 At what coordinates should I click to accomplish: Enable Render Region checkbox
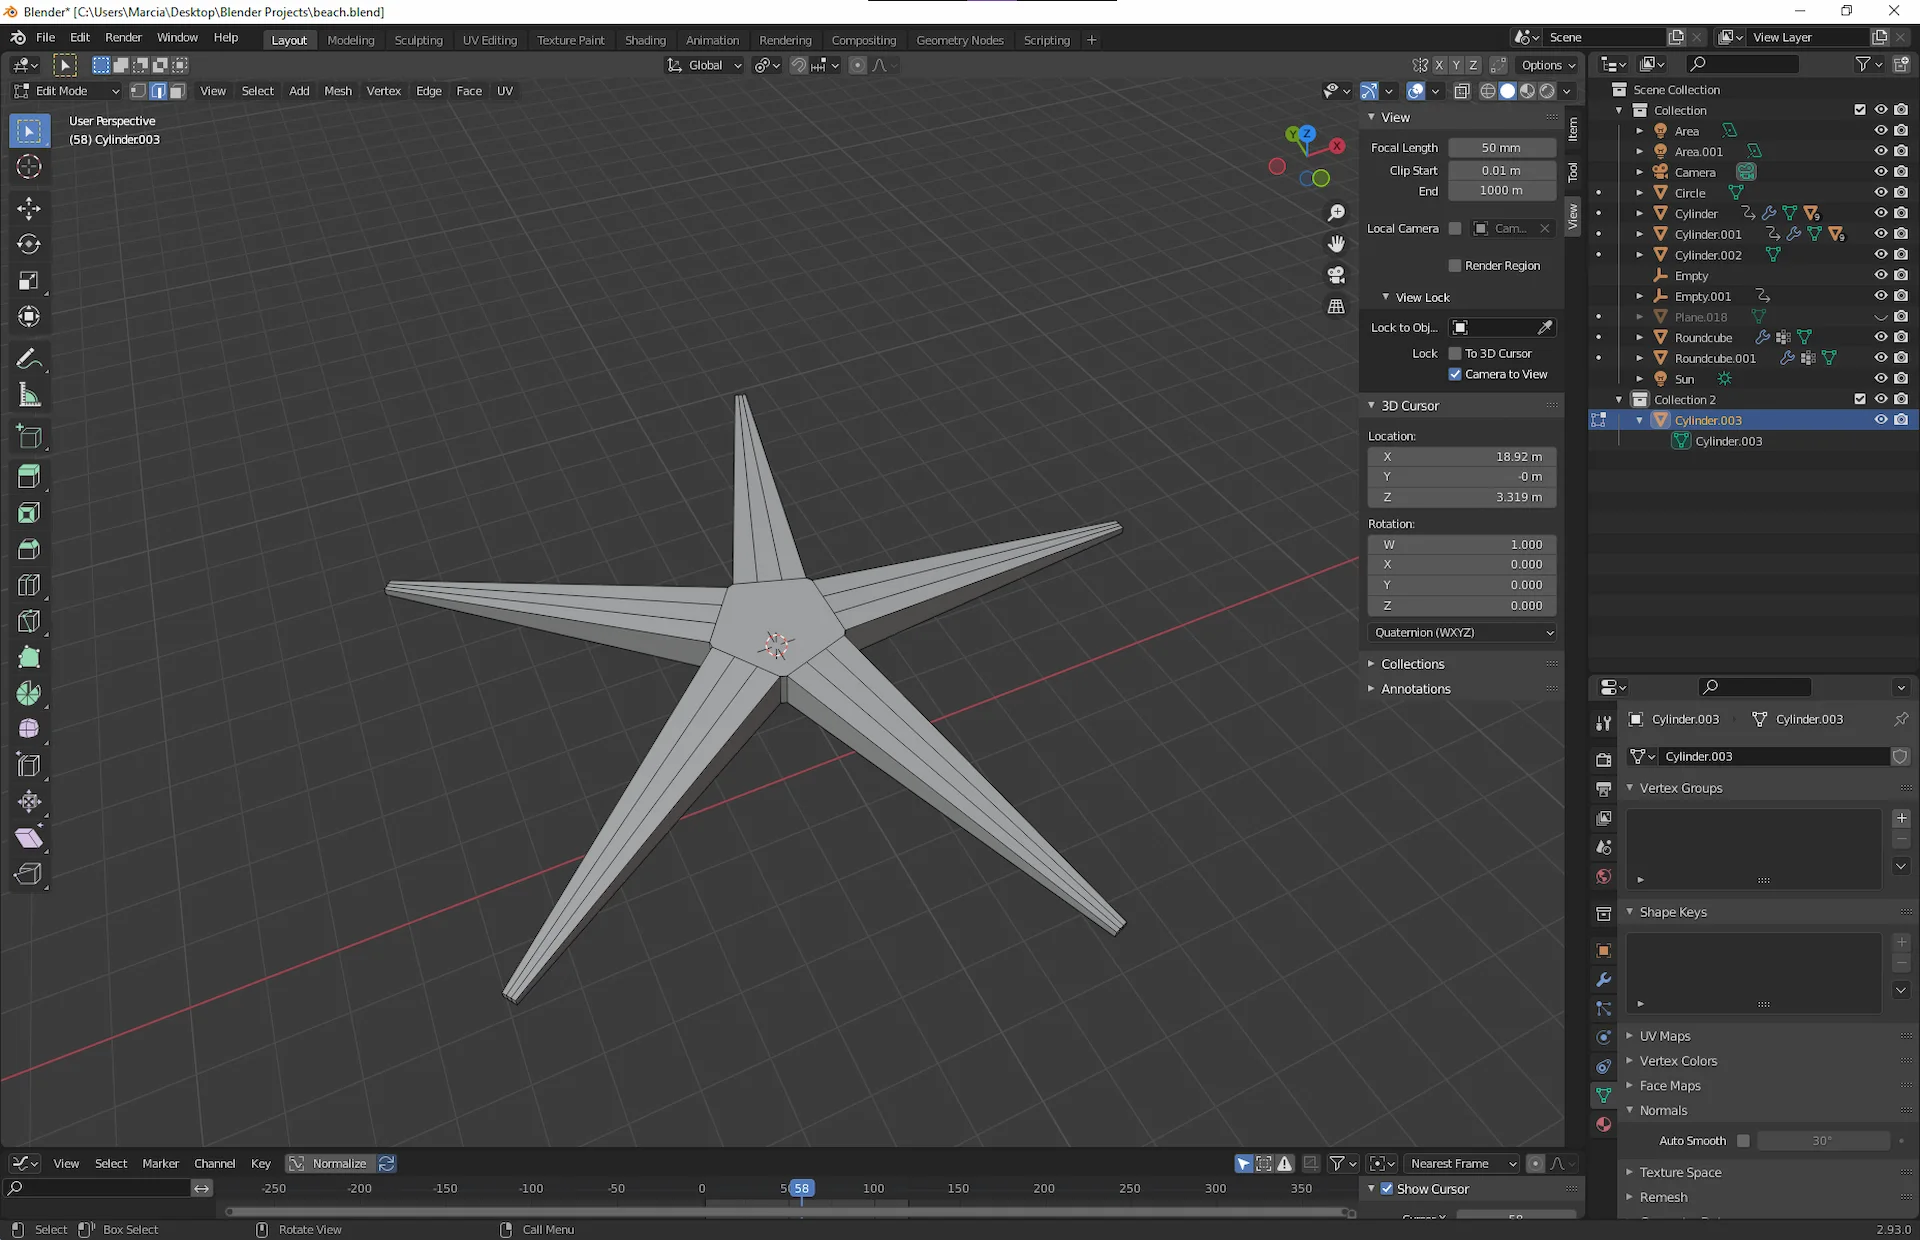pyautogui.click(x=1455, y=266)
